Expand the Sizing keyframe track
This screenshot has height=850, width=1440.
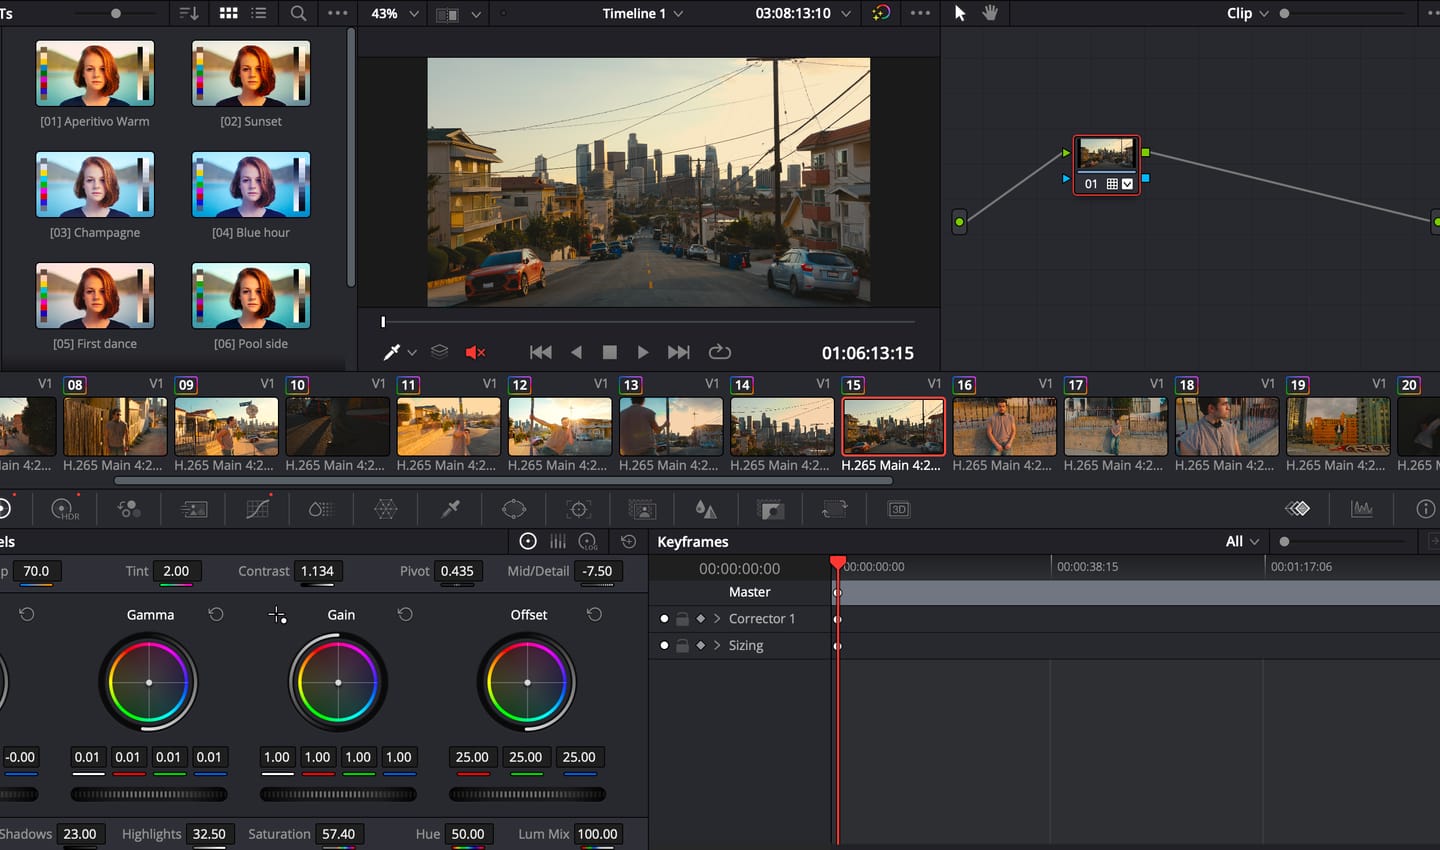pos(717,646)
